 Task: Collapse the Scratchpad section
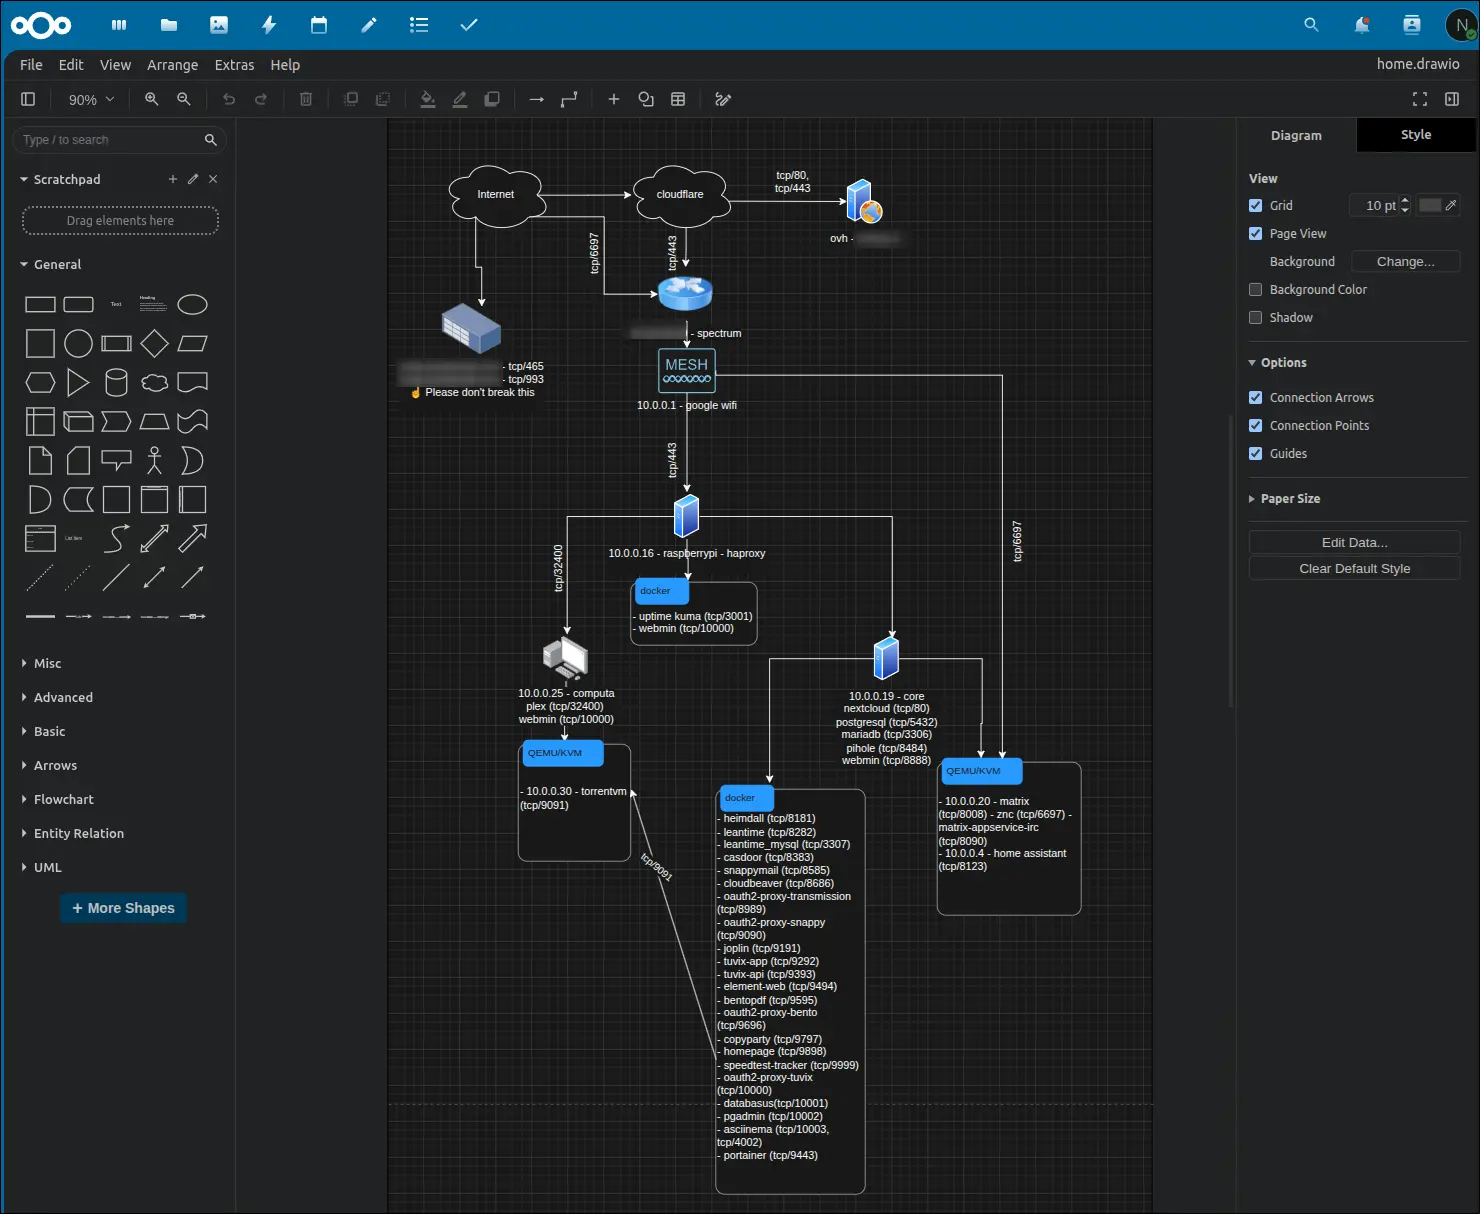pyautogui.click(x=24, y=179)
